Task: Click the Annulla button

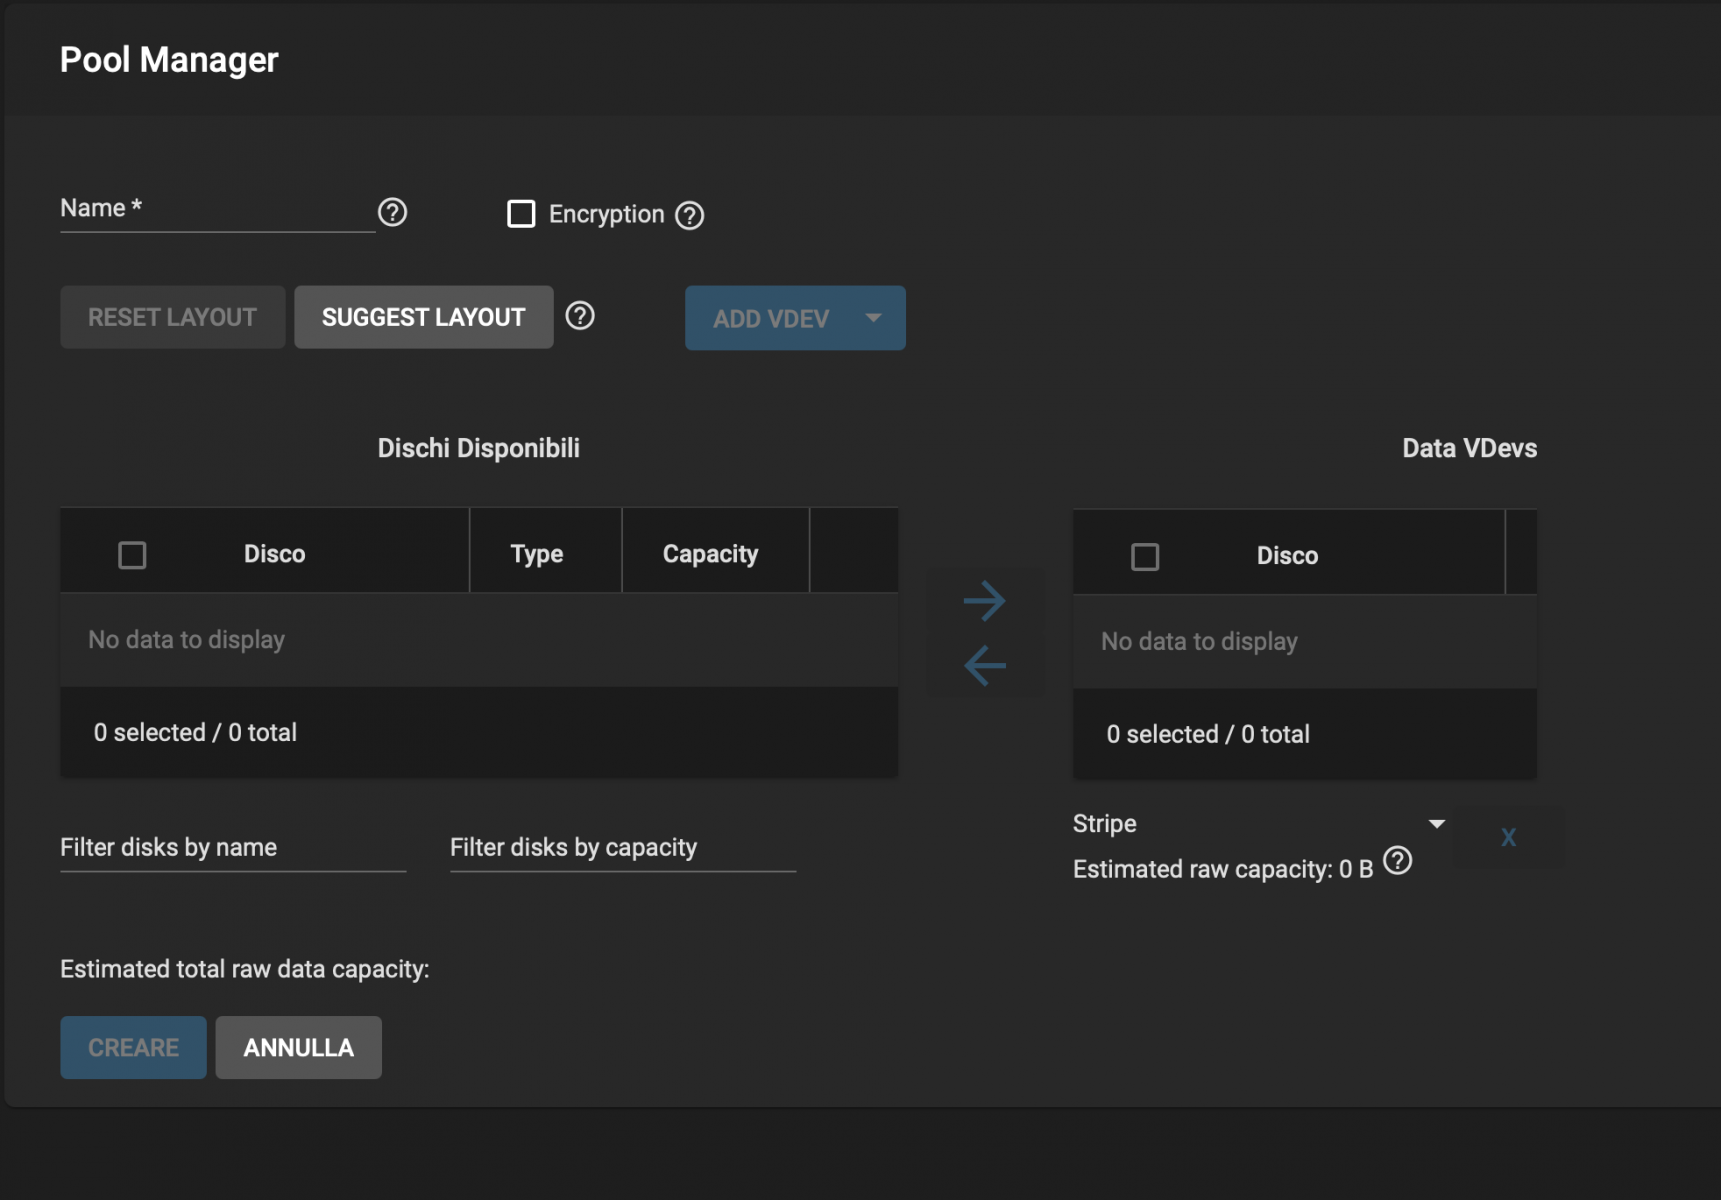Action: [x=298, y=1048]
